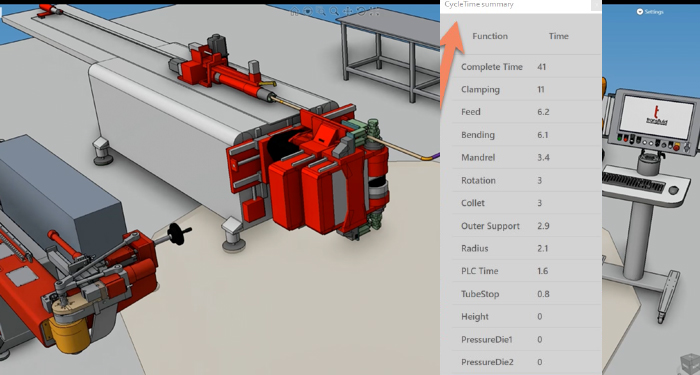
Task: Activate the rotate view tool
Action: pos(361,12)
